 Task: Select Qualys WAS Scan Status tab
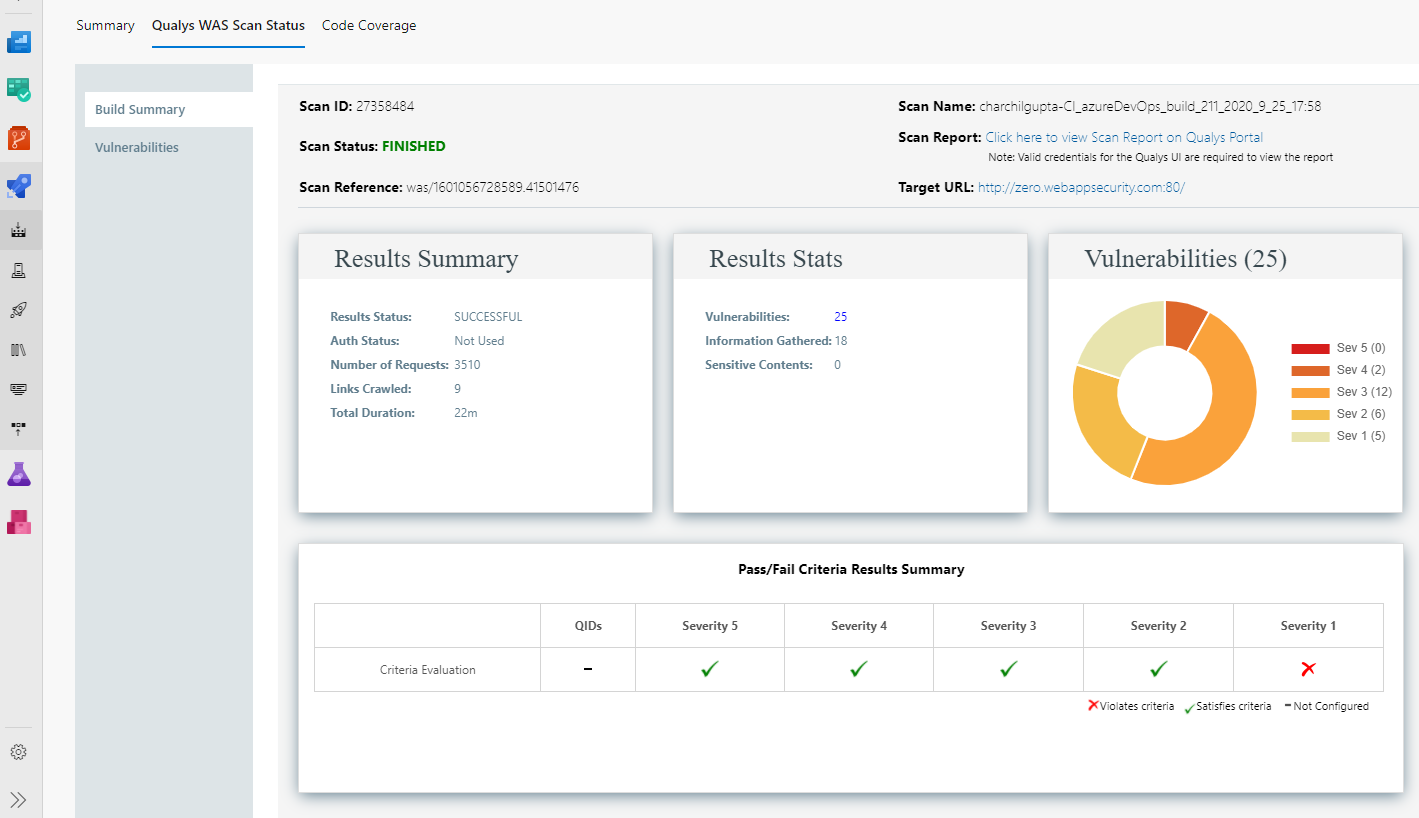(x=228, y=26)
